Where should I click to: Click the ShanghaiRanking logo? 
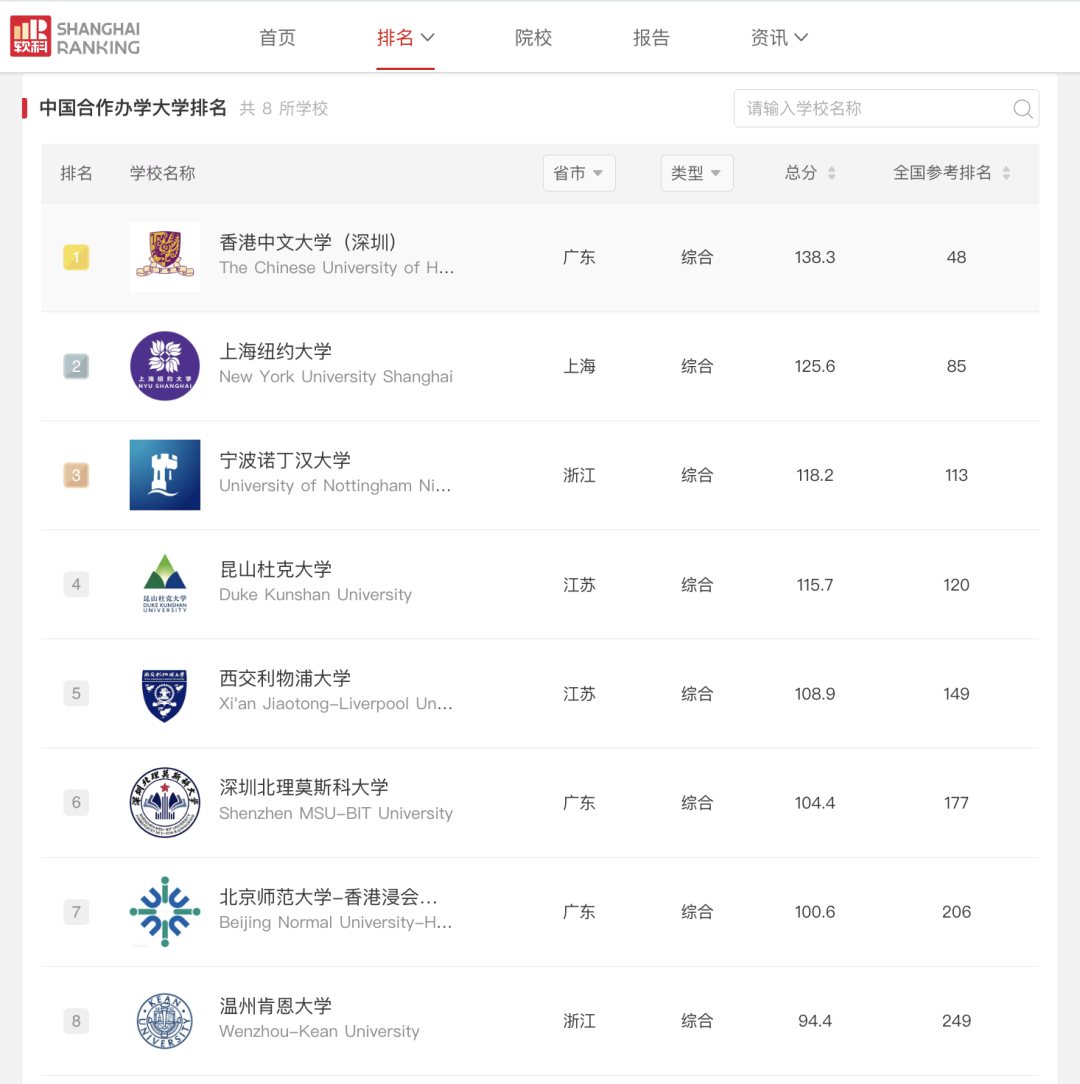pyautogui.click(x=75, y=38)
